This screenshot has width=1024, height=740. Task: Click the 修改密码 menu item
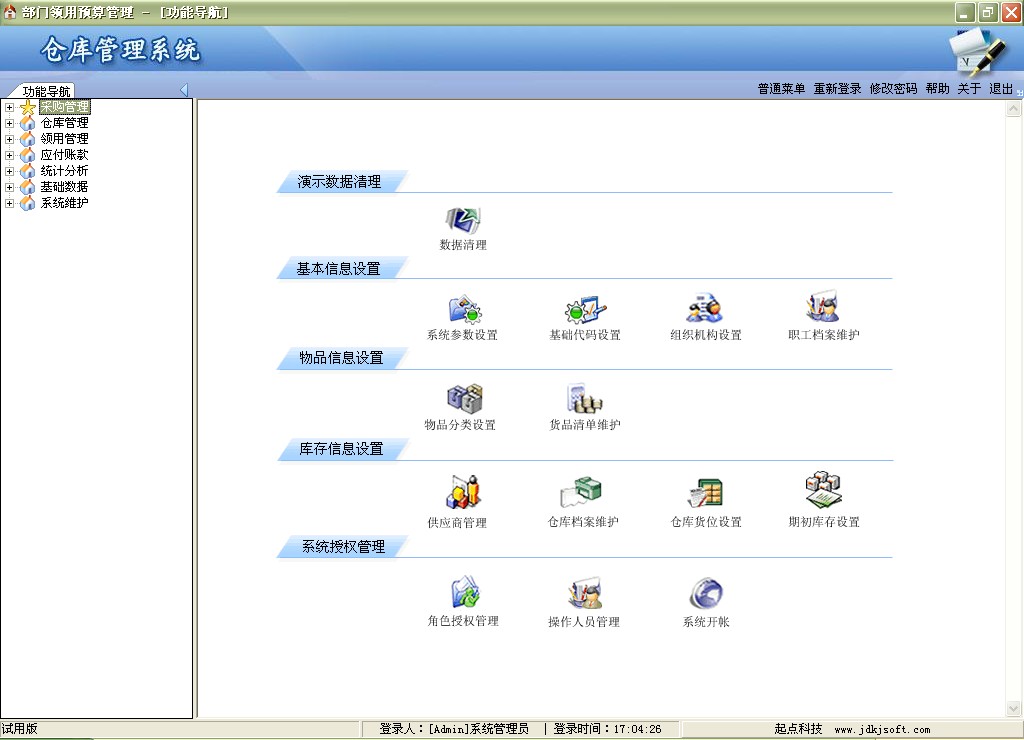893,89
